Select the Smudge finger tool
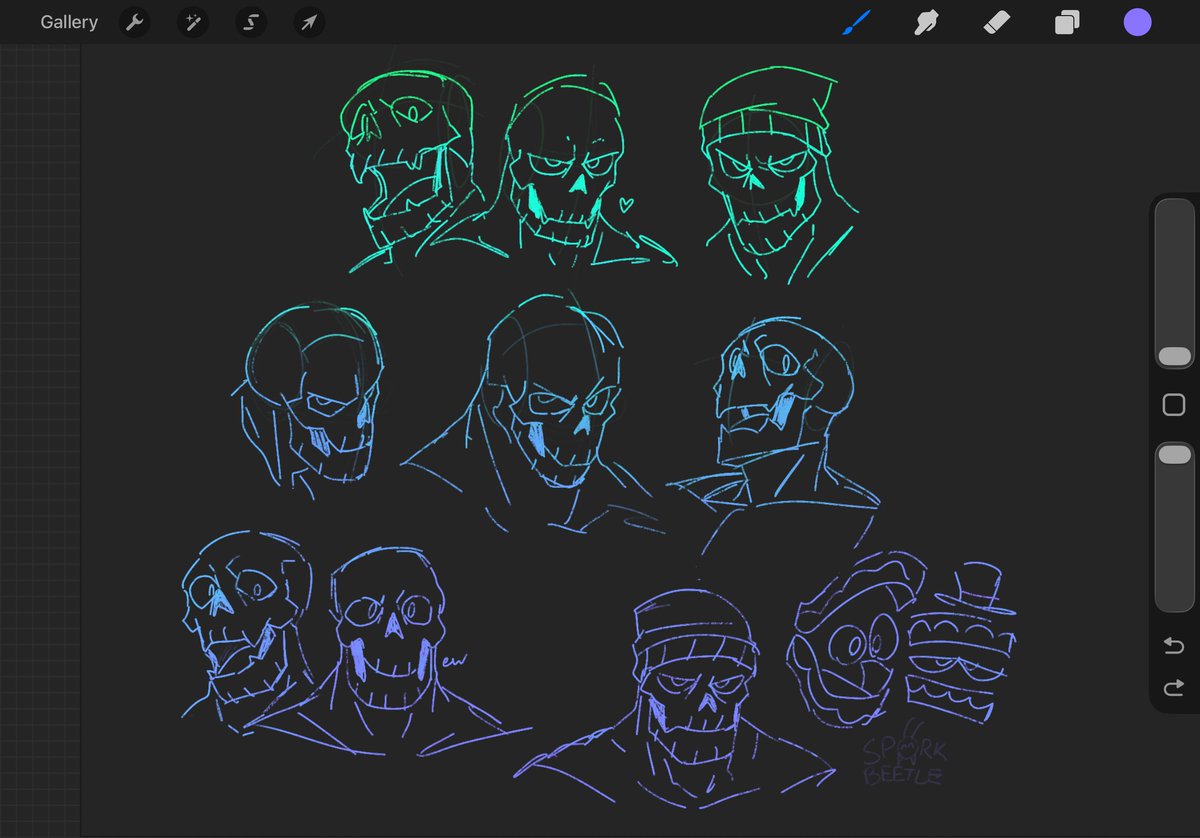This screenshot has height=838, width=1200. (927, 22)
